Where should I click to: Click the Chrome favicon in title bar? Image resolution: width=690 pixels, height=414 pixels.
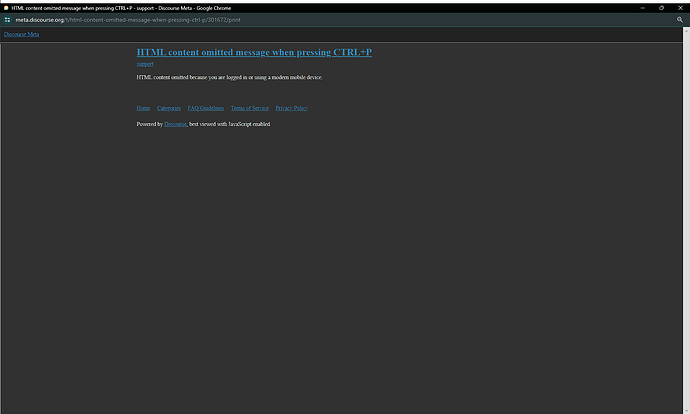pos(6,8)
